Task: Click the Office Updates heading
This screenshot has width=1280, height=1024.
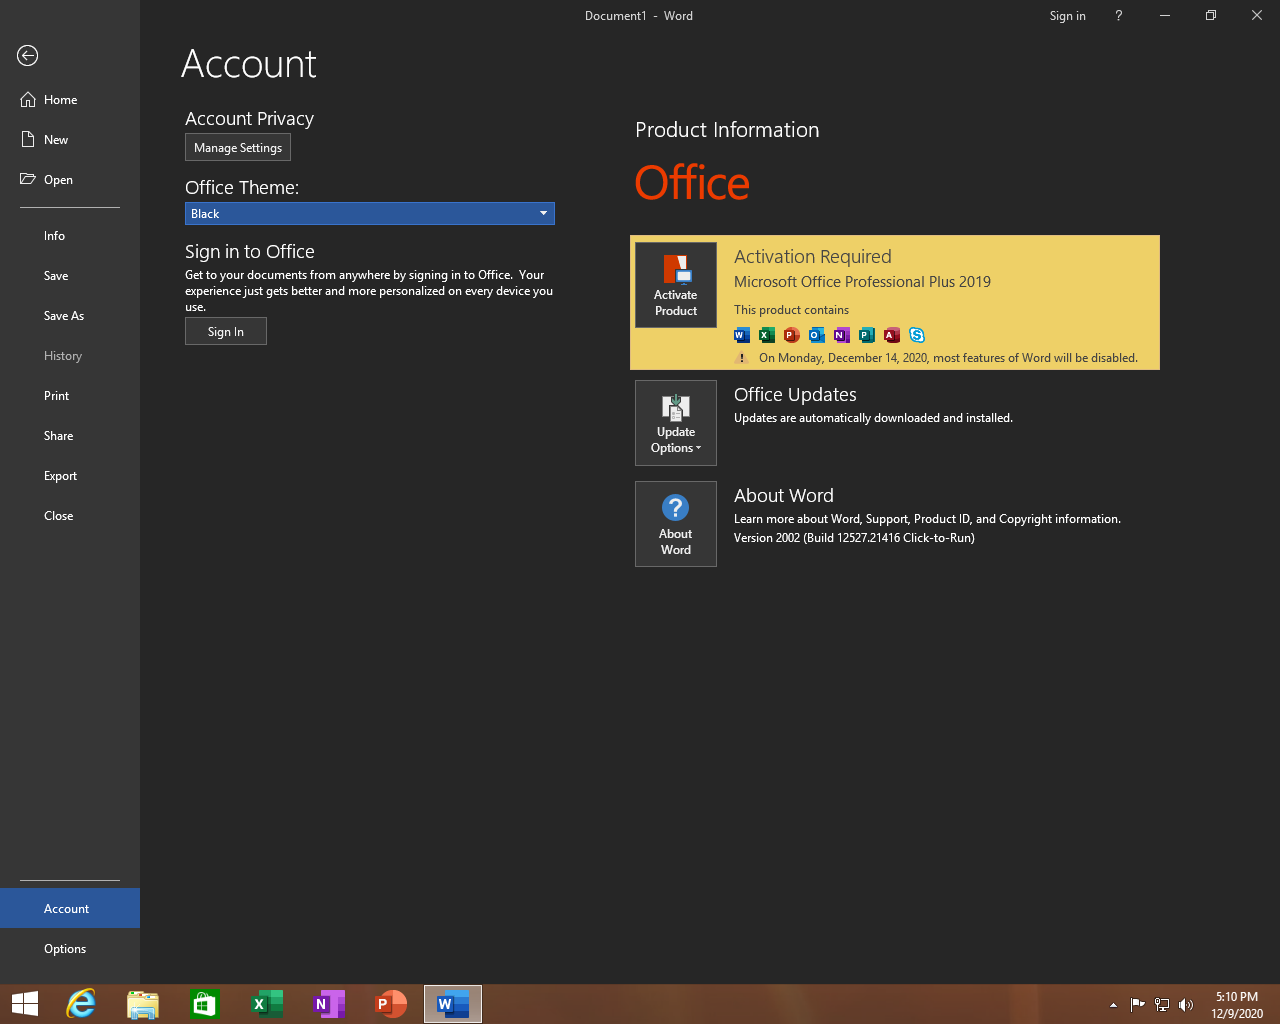Action: pos(795,395)
